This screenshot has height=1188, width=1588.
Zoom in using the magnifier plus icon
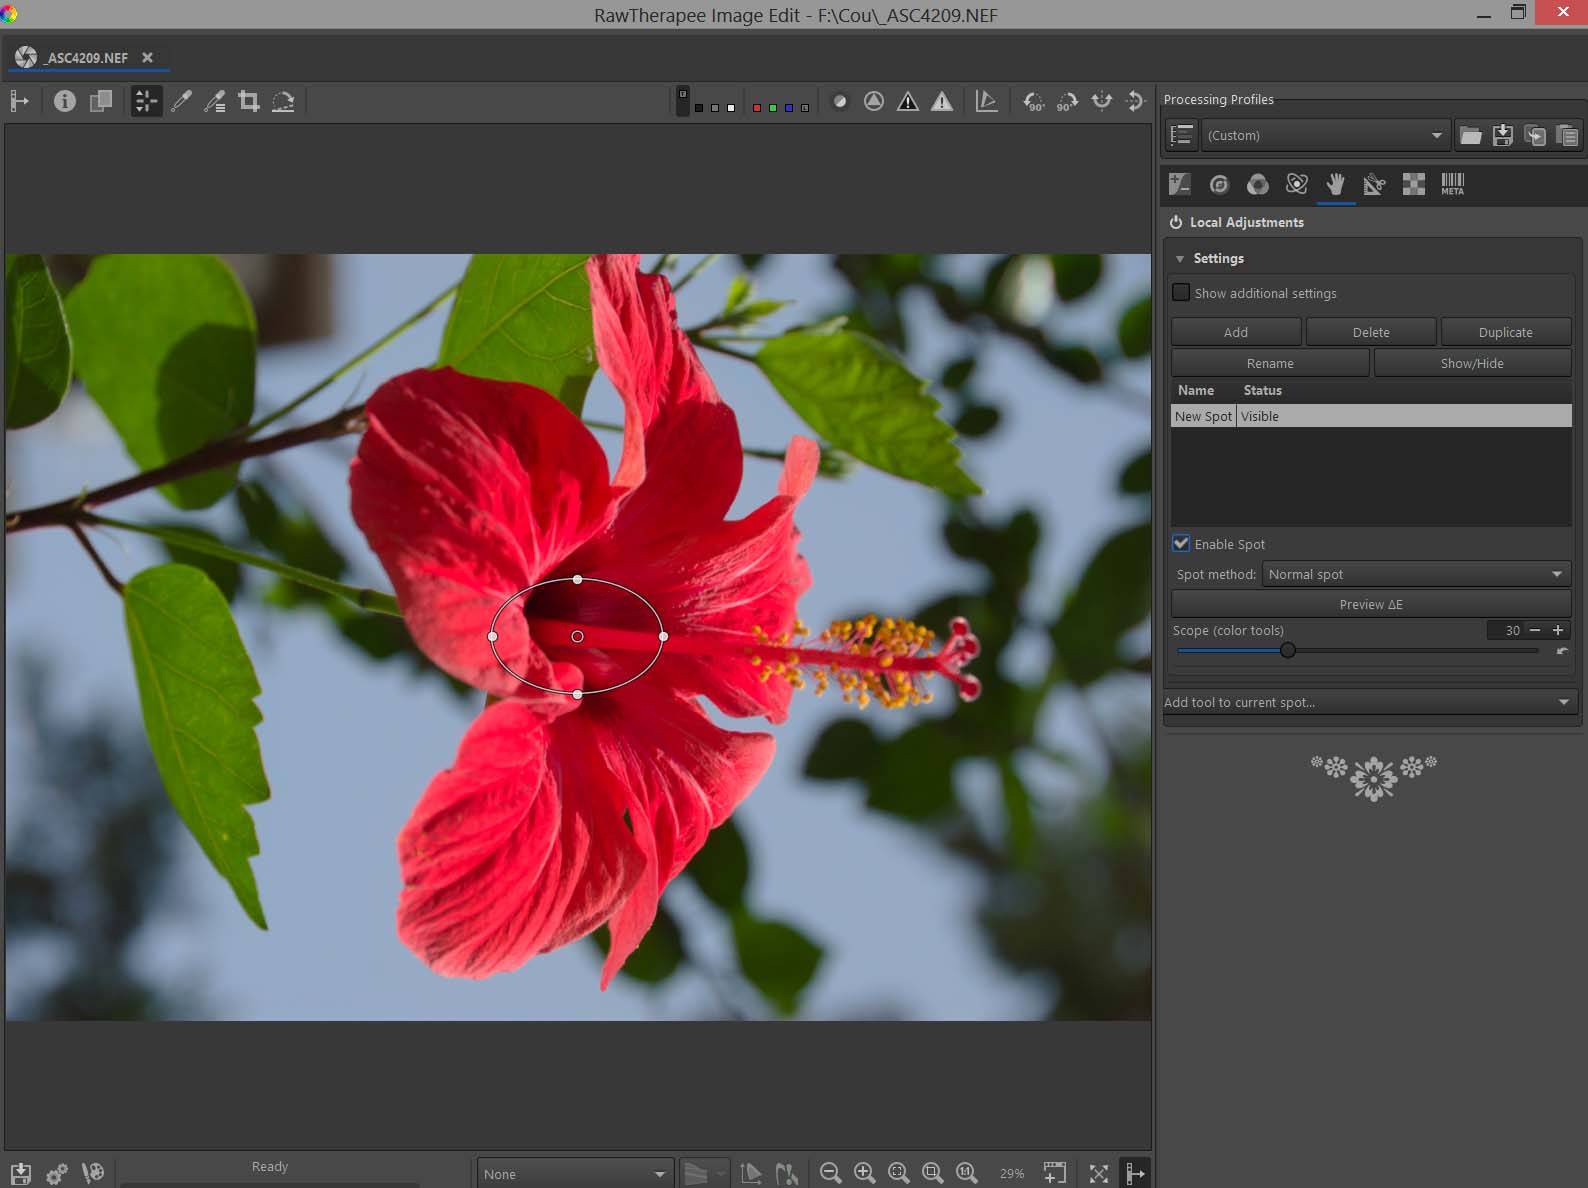tap(864, 1173)
